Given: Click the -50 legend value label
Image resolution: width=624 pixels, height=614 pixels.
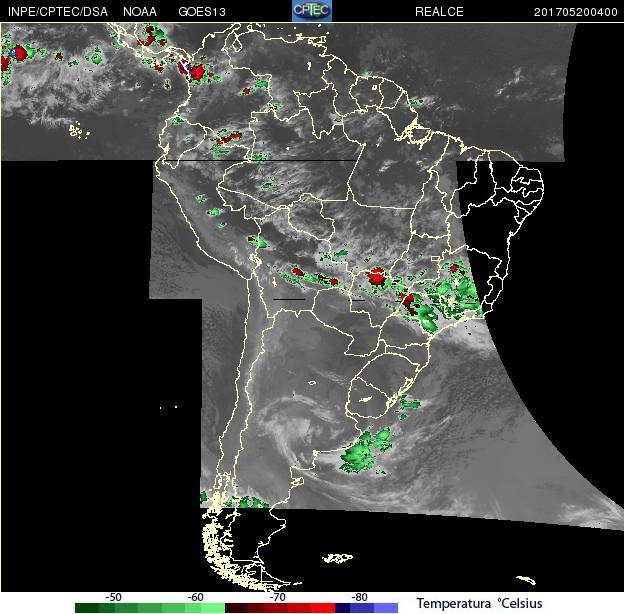Looking at the screenshot, I should pyautogui.click(x=113, y=597).
